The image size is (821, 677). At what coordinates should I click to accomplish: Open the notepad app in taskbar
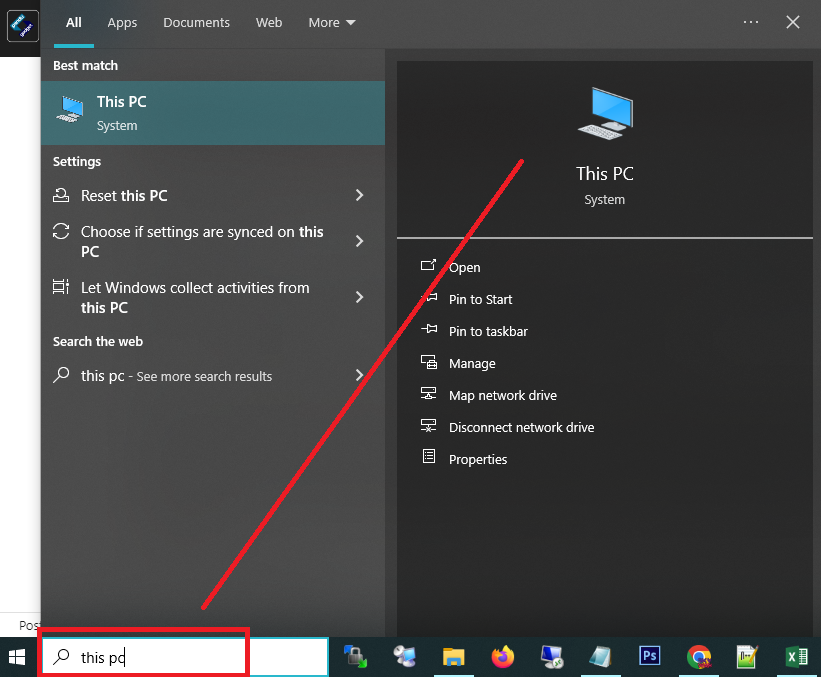tap(601, 657)
